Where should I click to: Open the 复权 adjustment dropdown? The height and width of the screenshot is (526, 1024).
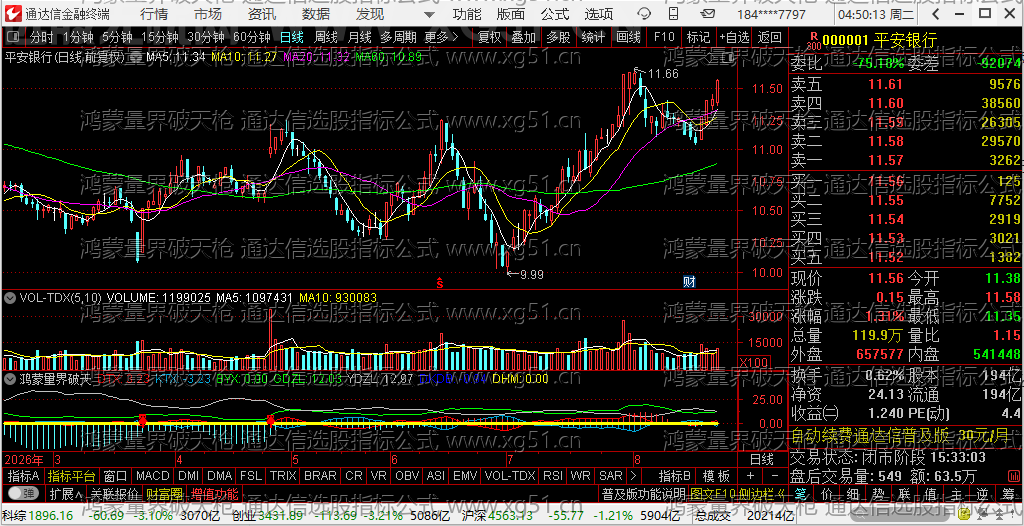pyautogui.click(x=489, y=37)
